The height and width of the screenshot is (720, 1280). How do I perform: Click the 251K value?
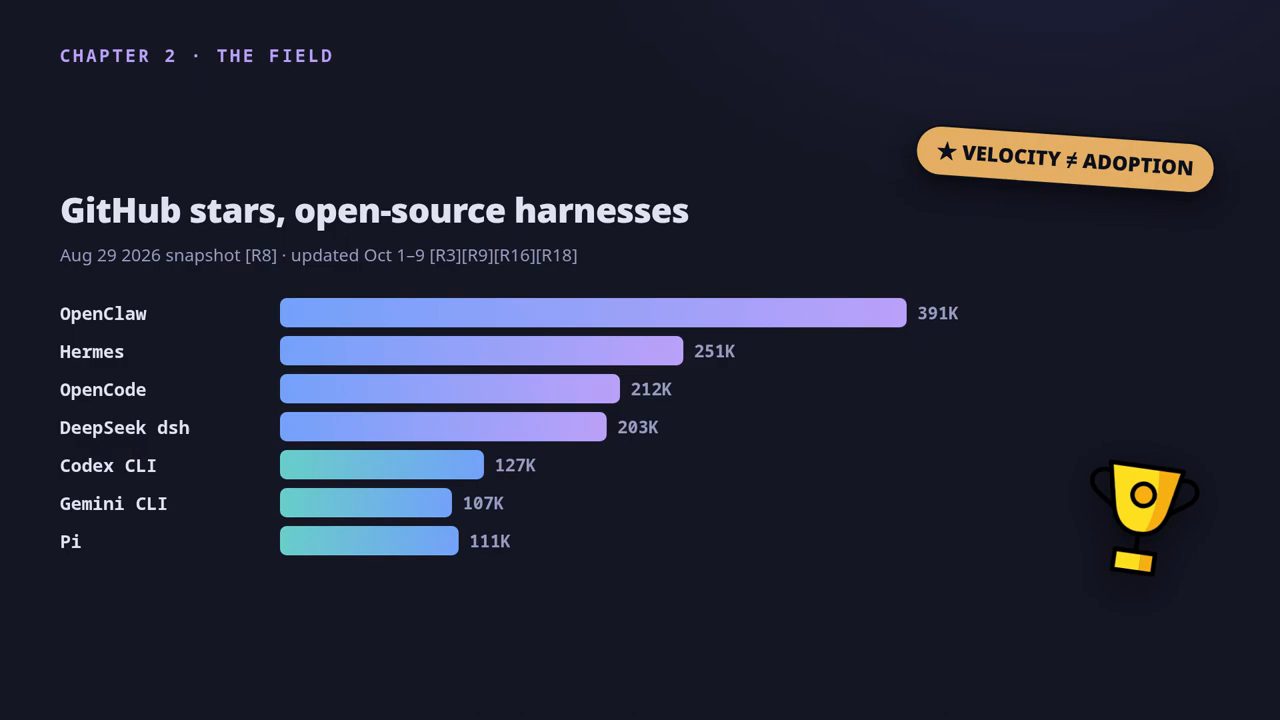pos(714,351)
